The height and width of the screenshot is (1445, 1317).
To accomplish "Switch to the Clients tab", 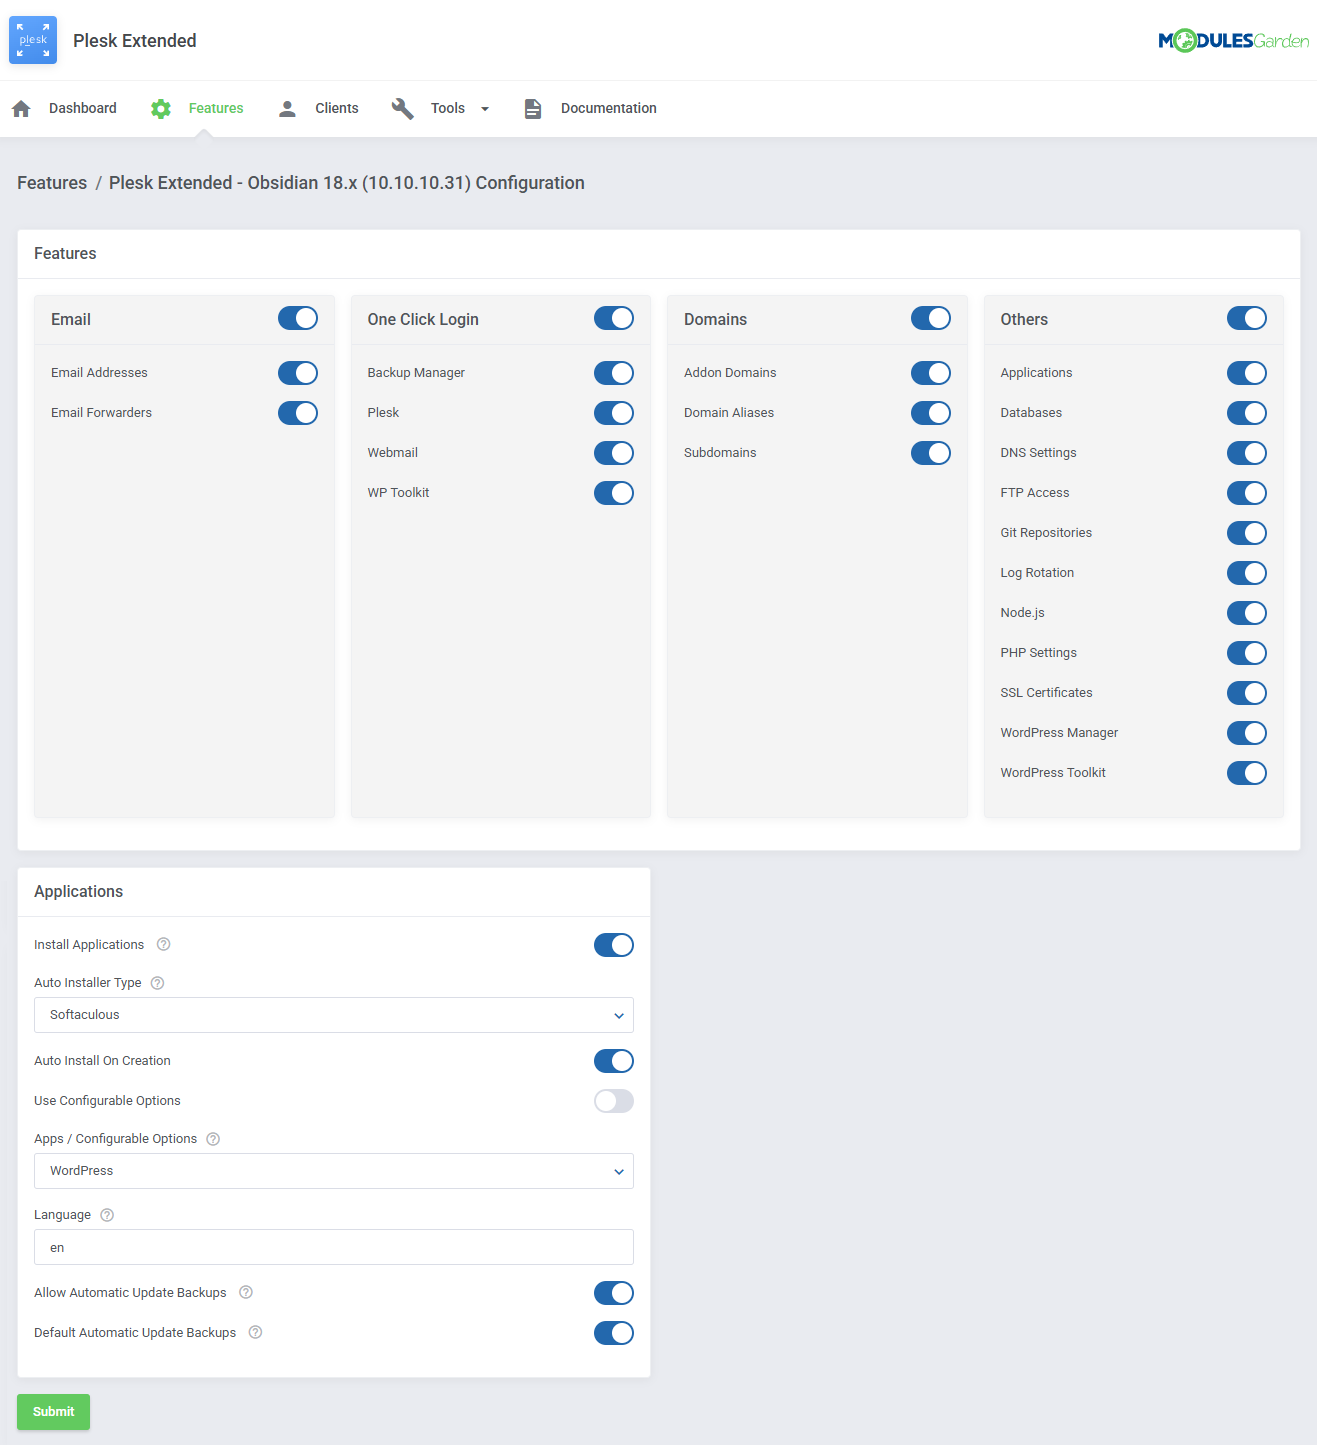I will [x=336, y=108].
